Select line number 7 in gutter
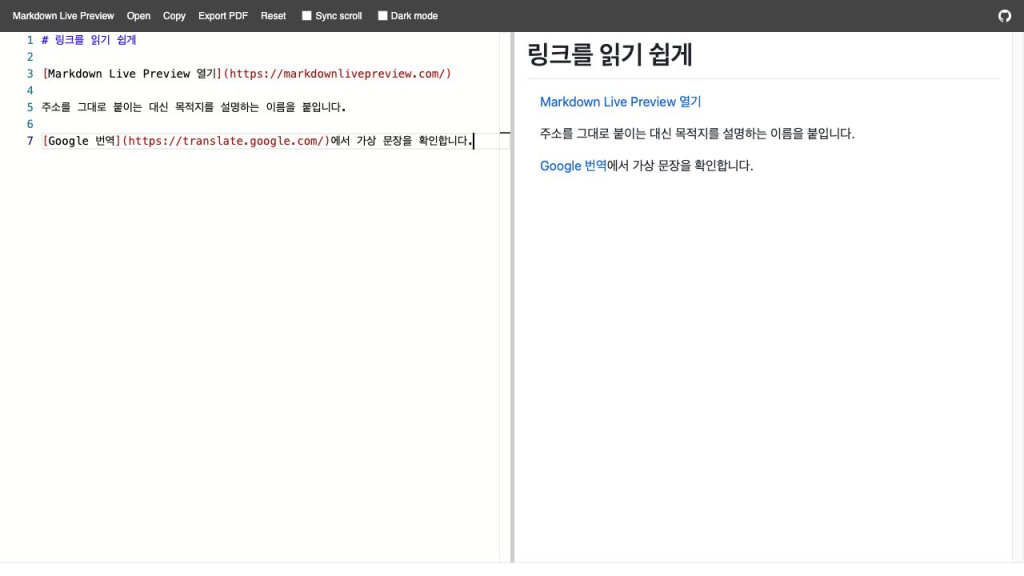 click(29, 141)
